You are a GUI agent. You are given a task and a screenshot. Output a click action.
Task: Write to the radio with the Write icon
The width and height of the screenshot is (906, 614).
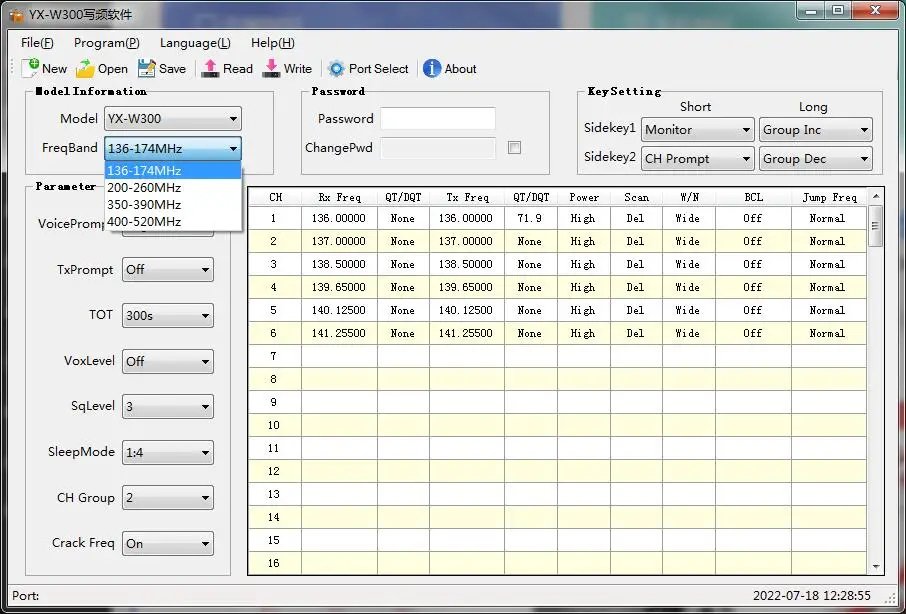(x=272, y=68)
